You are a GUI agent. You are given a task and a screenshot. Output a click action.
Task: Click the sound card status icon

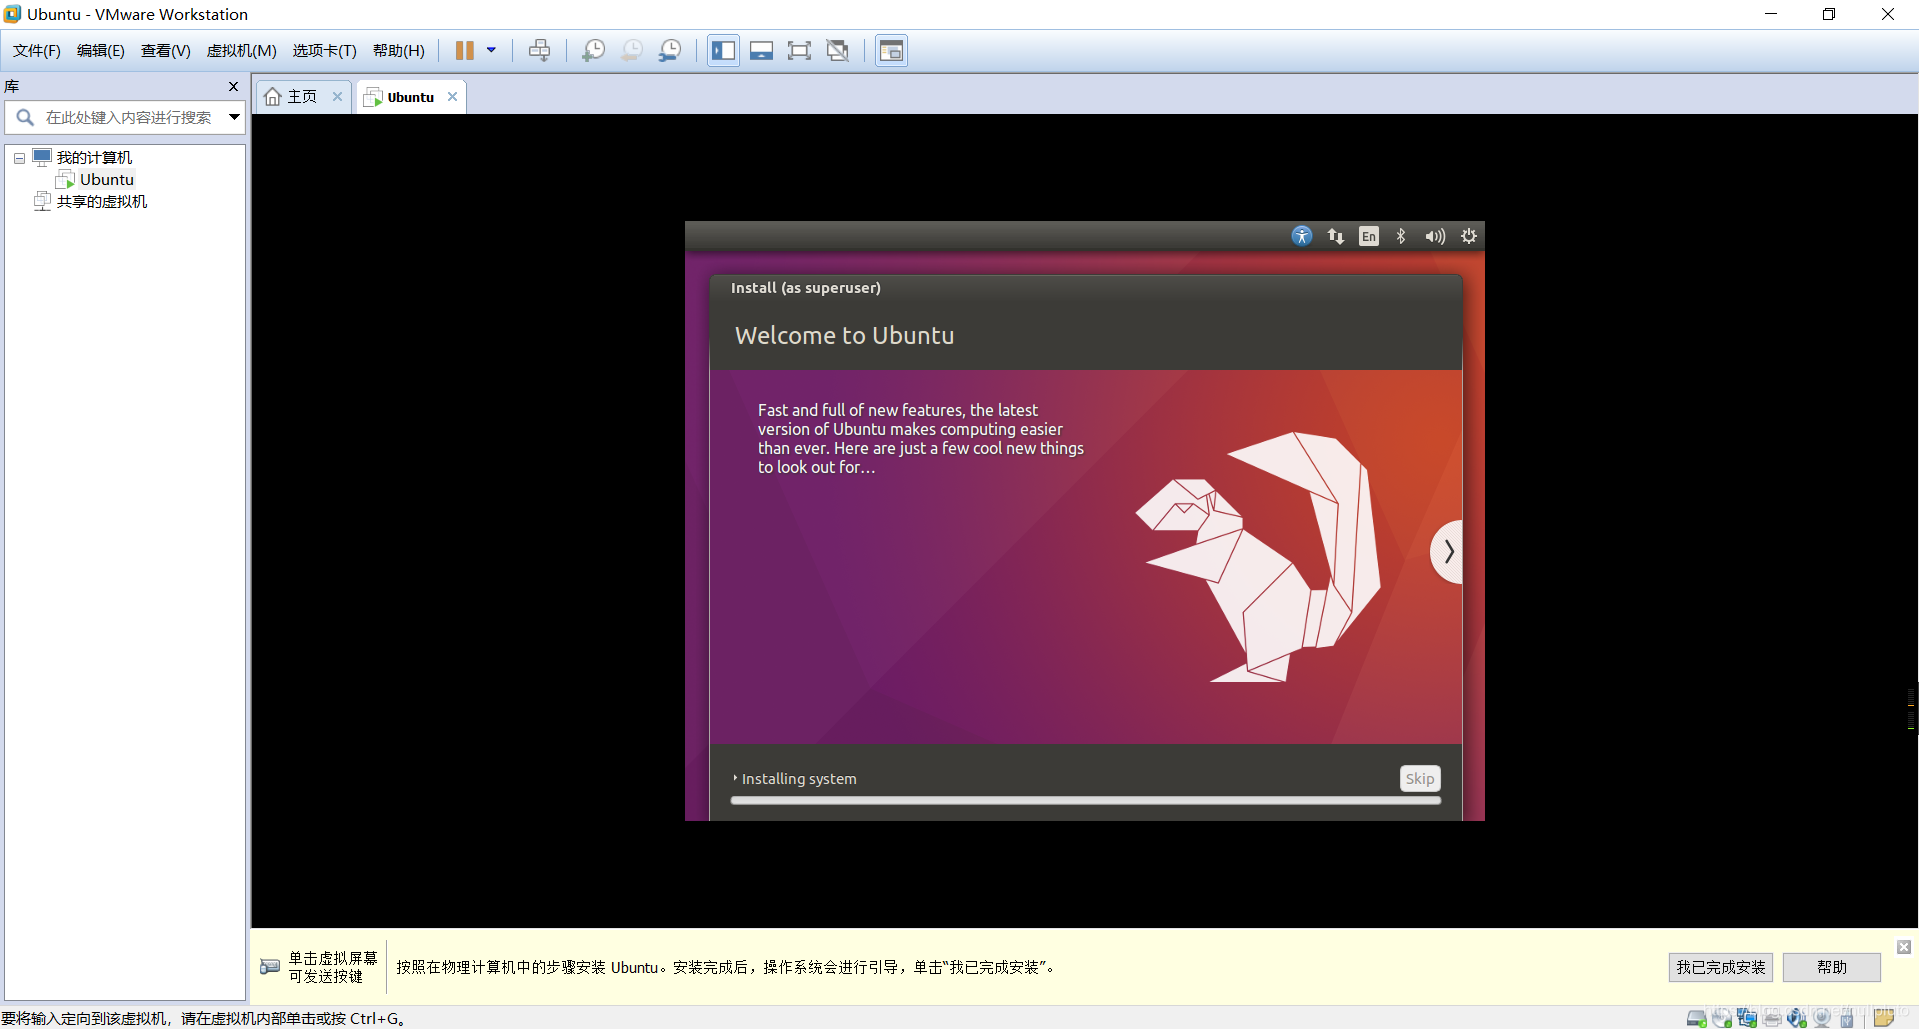(x=1797, y=1018)
